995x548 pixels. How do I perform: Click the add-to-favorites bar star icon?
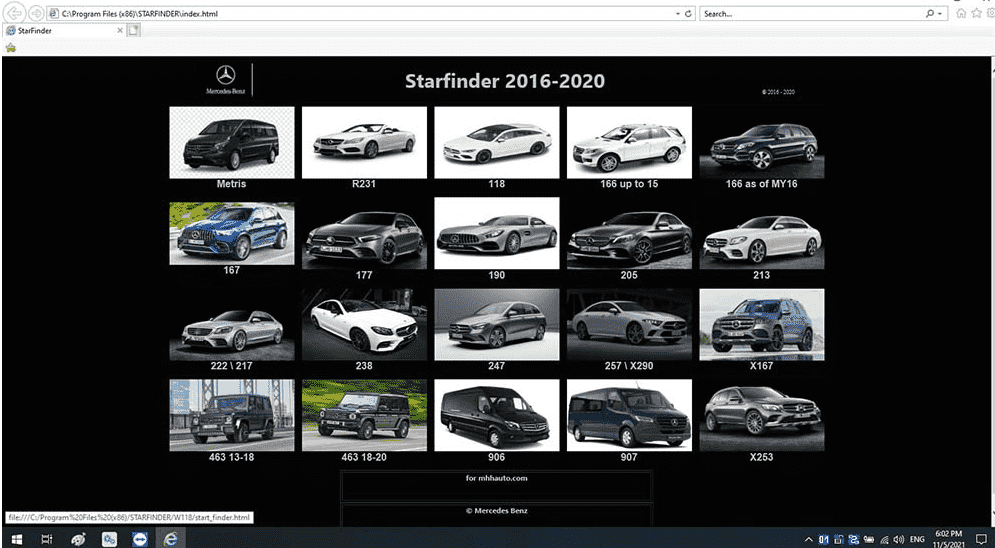click(x=11, y=48)
